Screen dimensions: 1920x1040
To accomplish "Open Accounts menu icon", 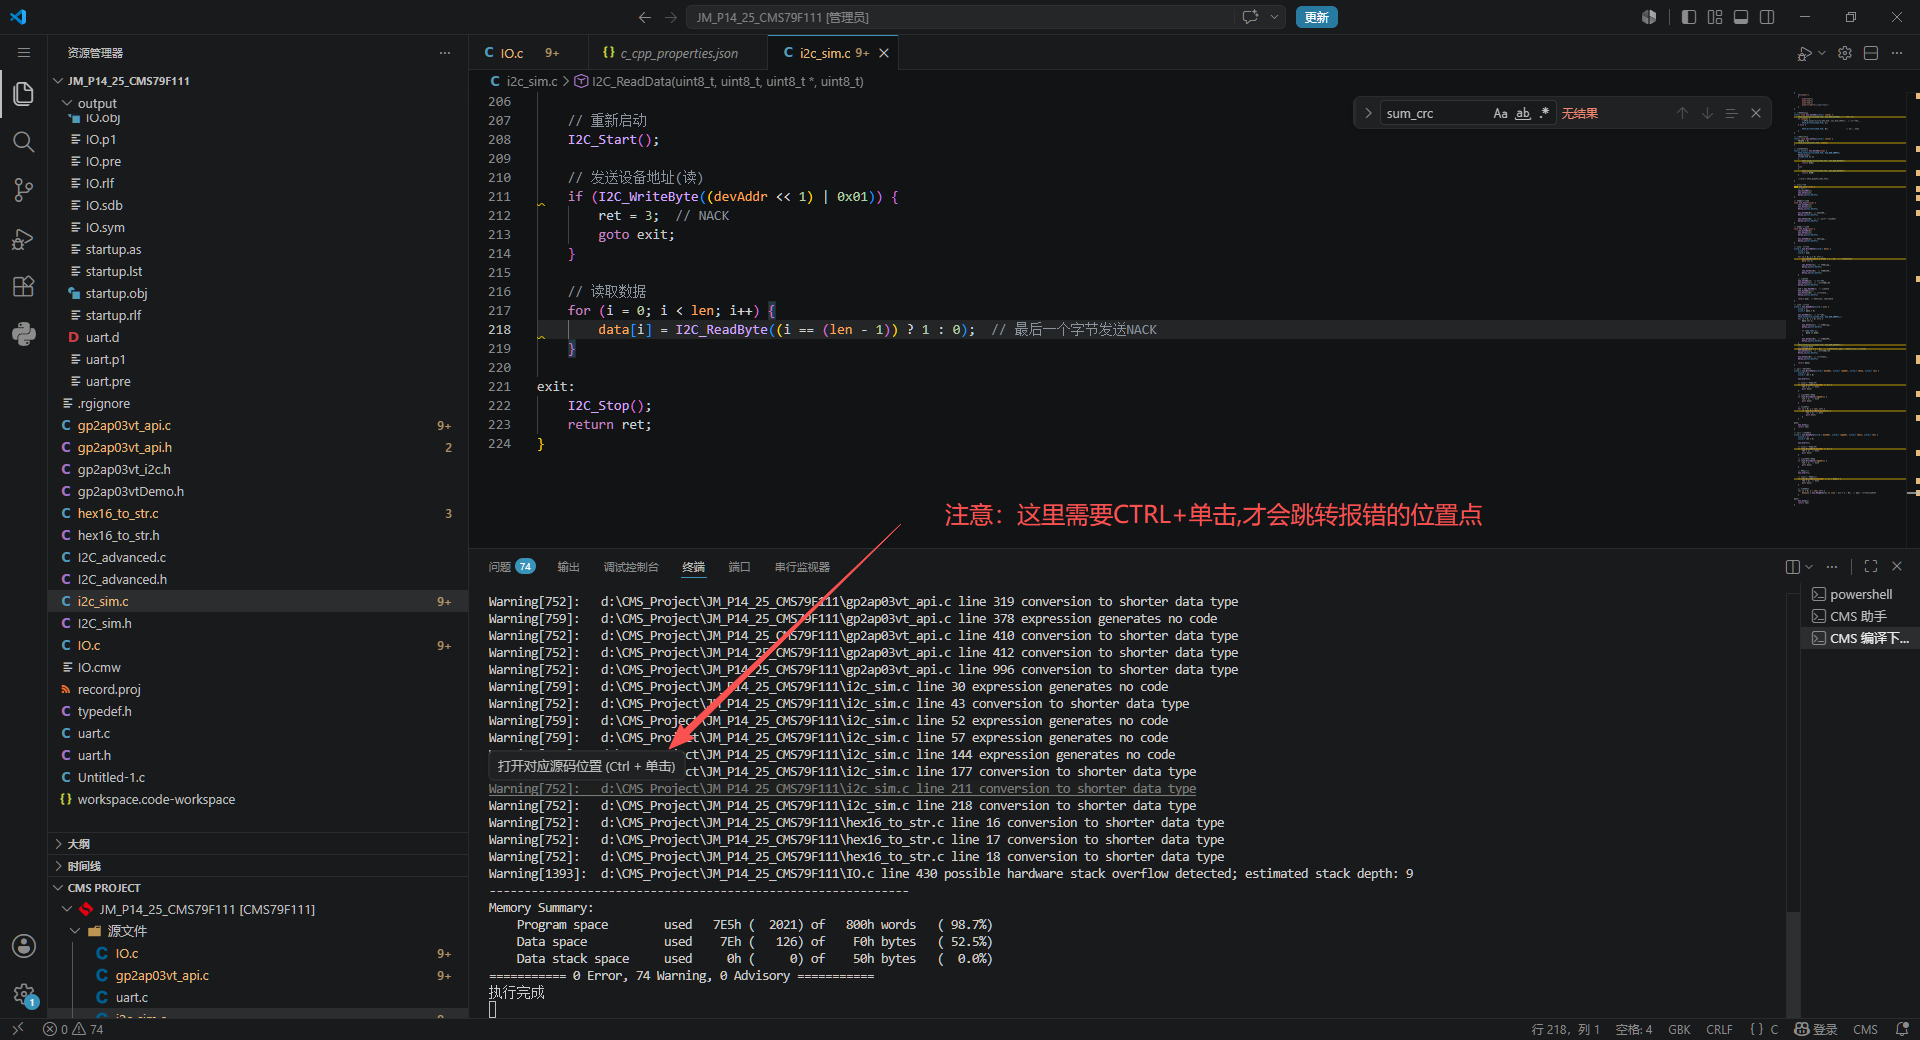I will 24,946.
